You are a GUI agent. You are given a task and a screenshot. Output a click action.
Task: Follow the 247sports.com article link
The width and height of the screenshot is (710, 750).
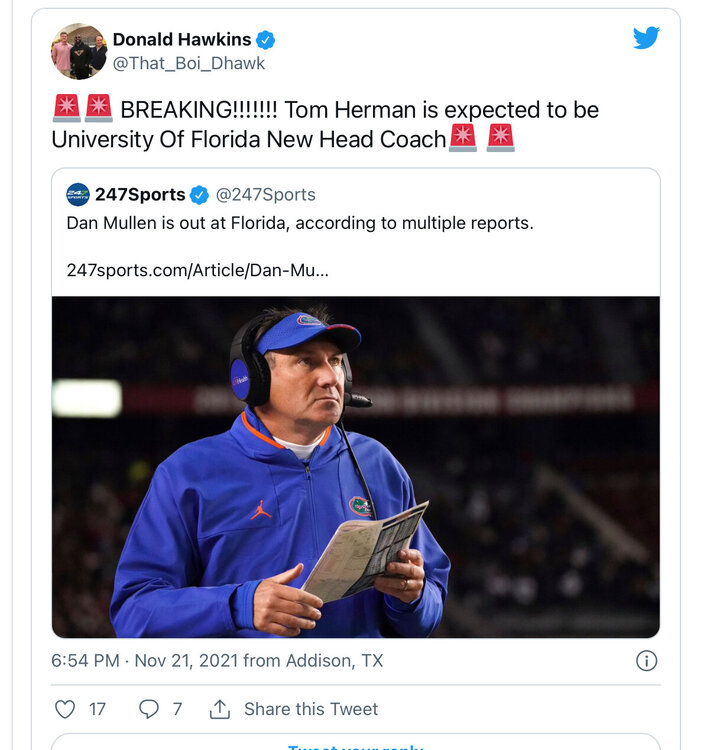pyautogui.click(x=198, y=269)
